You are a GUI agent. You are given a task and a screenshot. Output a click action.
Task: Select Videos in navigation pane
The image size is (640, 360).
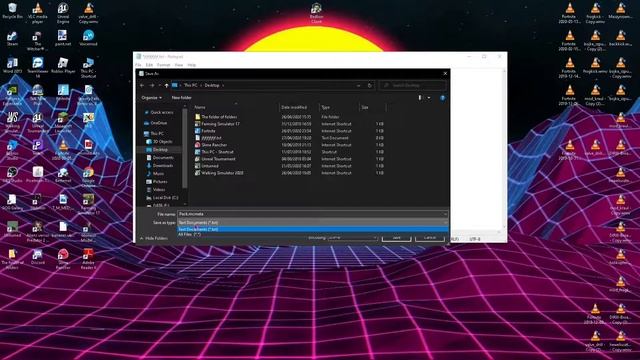pos(159,189)
